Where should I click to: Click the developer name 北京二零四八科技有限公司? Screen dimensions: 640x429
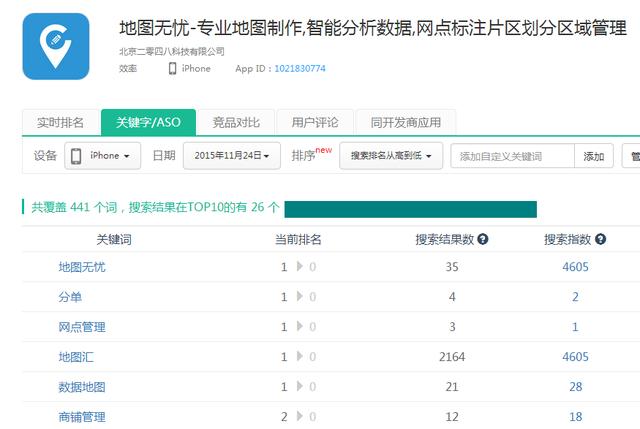point(172,51)
